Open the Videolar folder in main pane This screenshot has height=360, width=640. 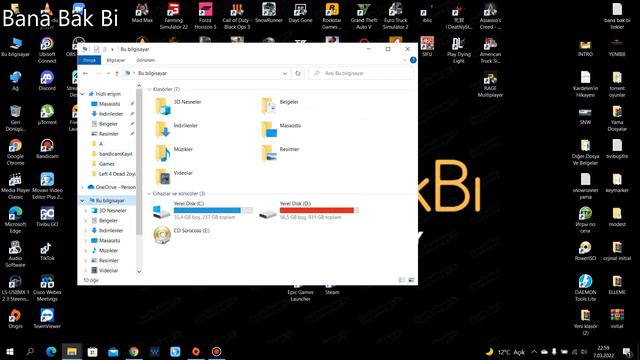(162, 177)
